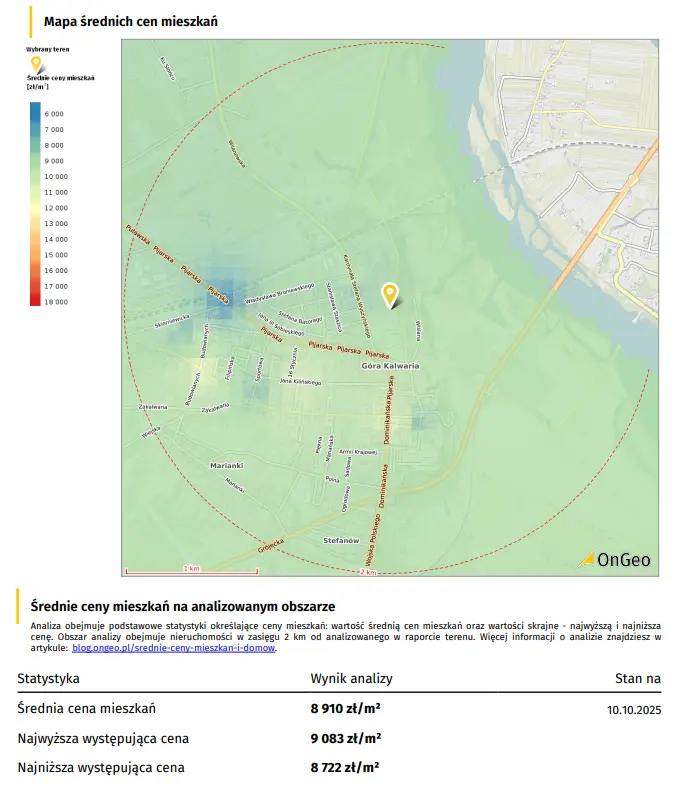Click the 'Statystyka' column header
The width and height of the screenshot is (679, 804).
48,678
